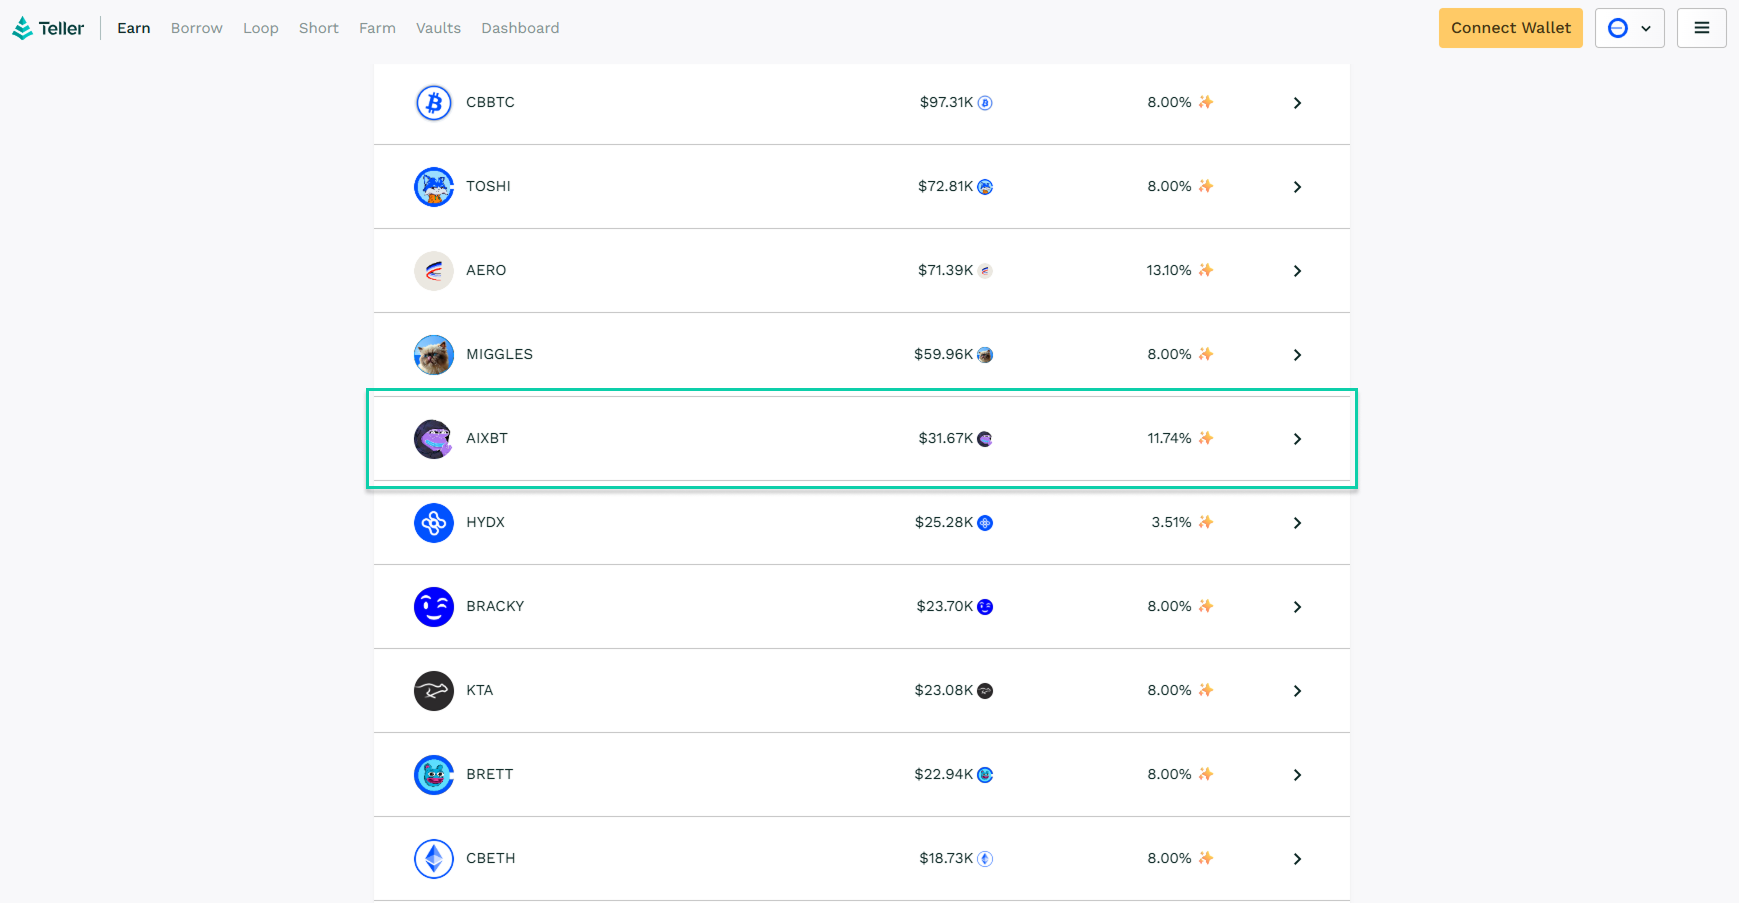Viewport: 1739px width, 903px height.
Task: Click the MIGGLES cat token icon
Action: [433, 355]
